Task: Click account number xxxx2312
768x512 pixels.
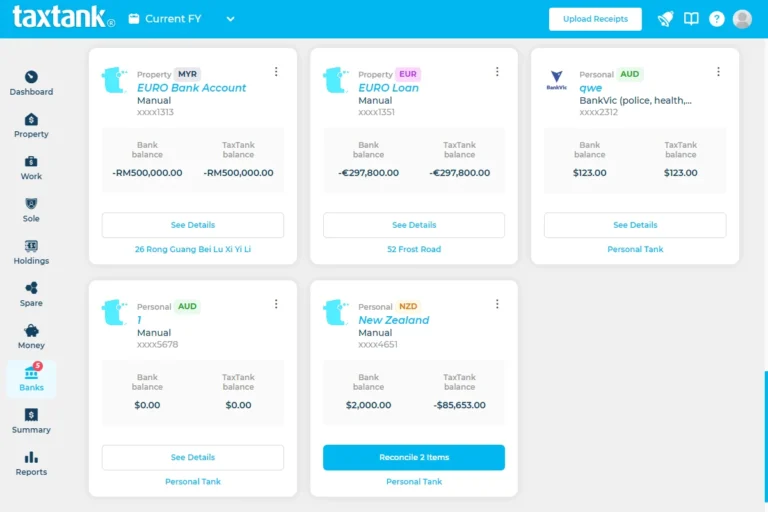Action: click(599, 112)
